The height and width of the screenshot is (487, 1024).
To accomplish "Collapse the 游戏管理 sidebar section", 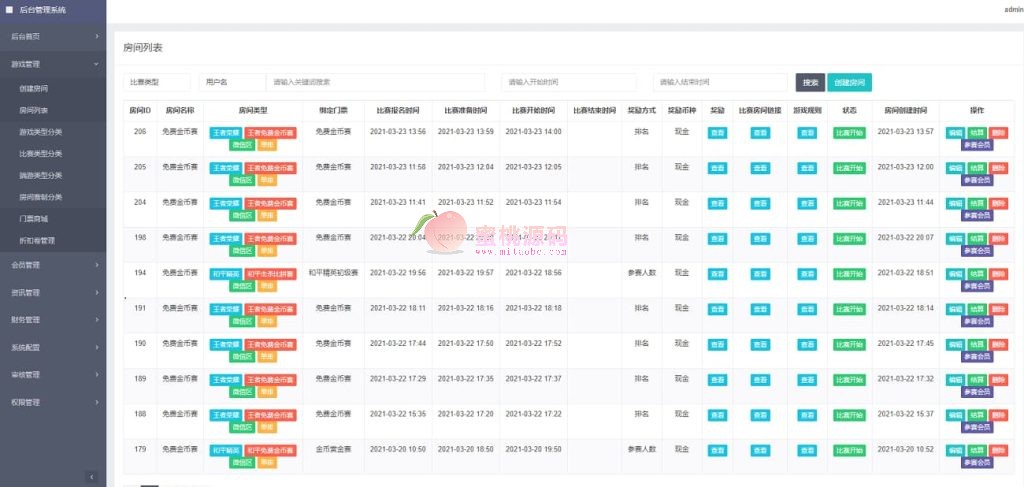I will 52,63.
